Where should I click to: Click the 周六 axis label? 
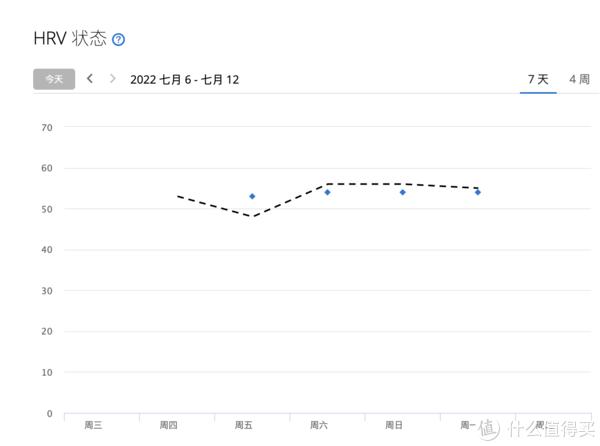click(x=319, y=425)
